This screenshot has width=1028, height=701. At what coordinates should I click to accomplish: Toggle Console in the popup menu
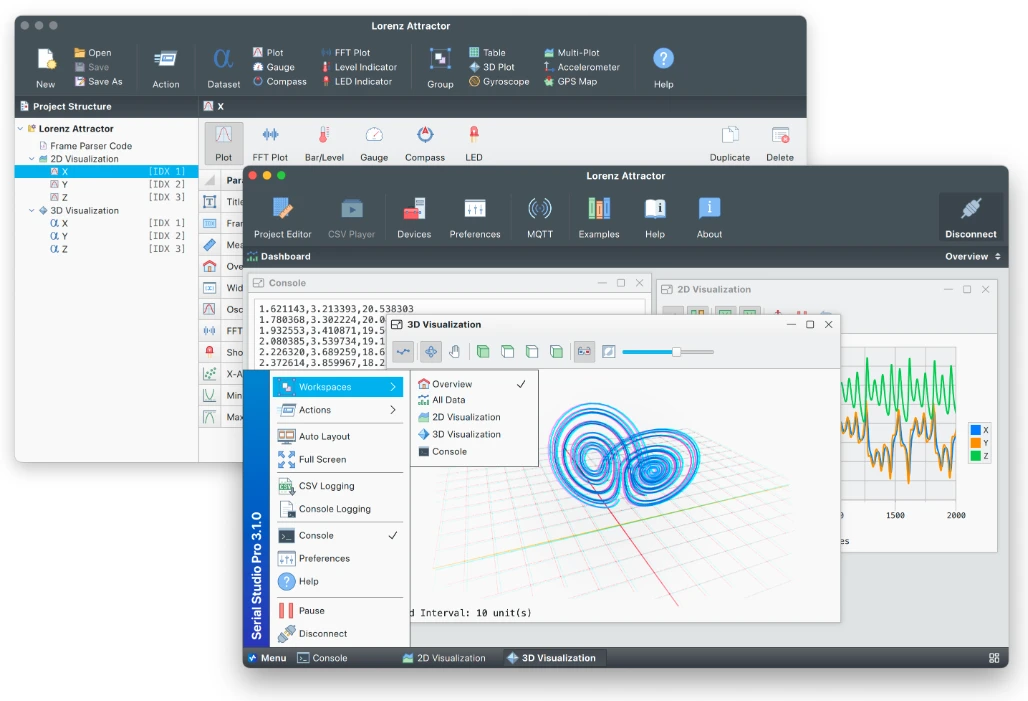(340, 536)
